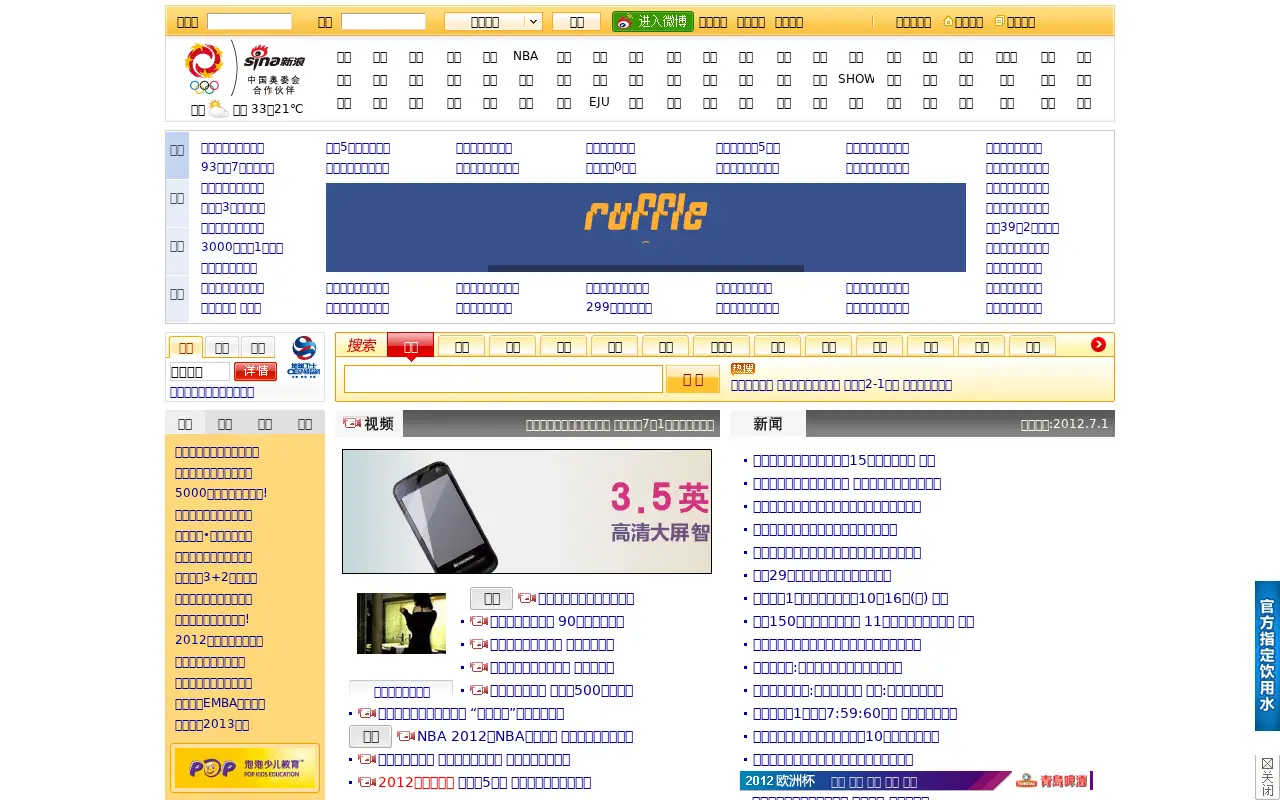Open the 新闻 section header
Image resolution: width=1280 pixels, height=800 pixels.
[x=768, y=424]
